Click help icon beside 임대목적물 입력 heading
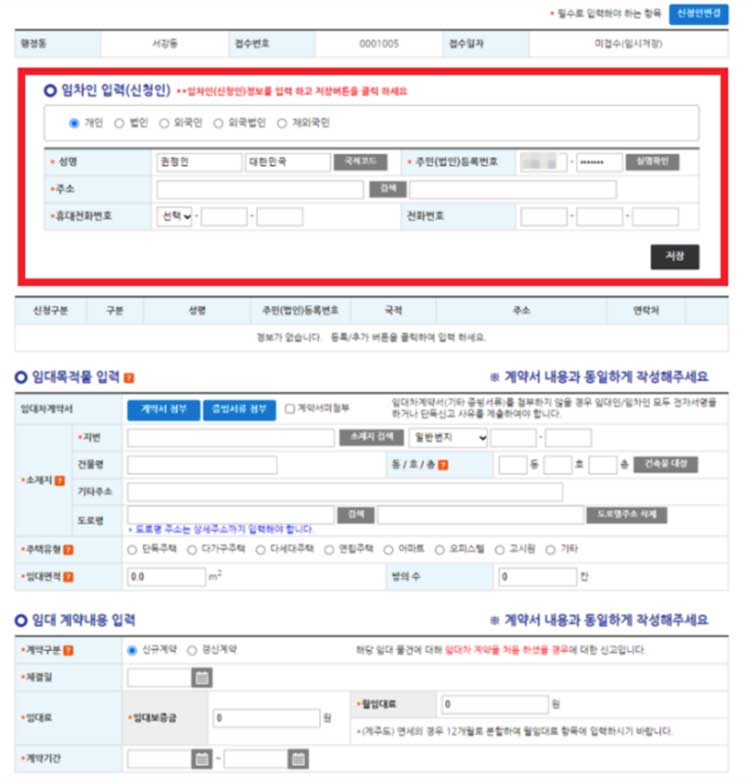This screenshot has width=750, height=782. tap(129, 378)
